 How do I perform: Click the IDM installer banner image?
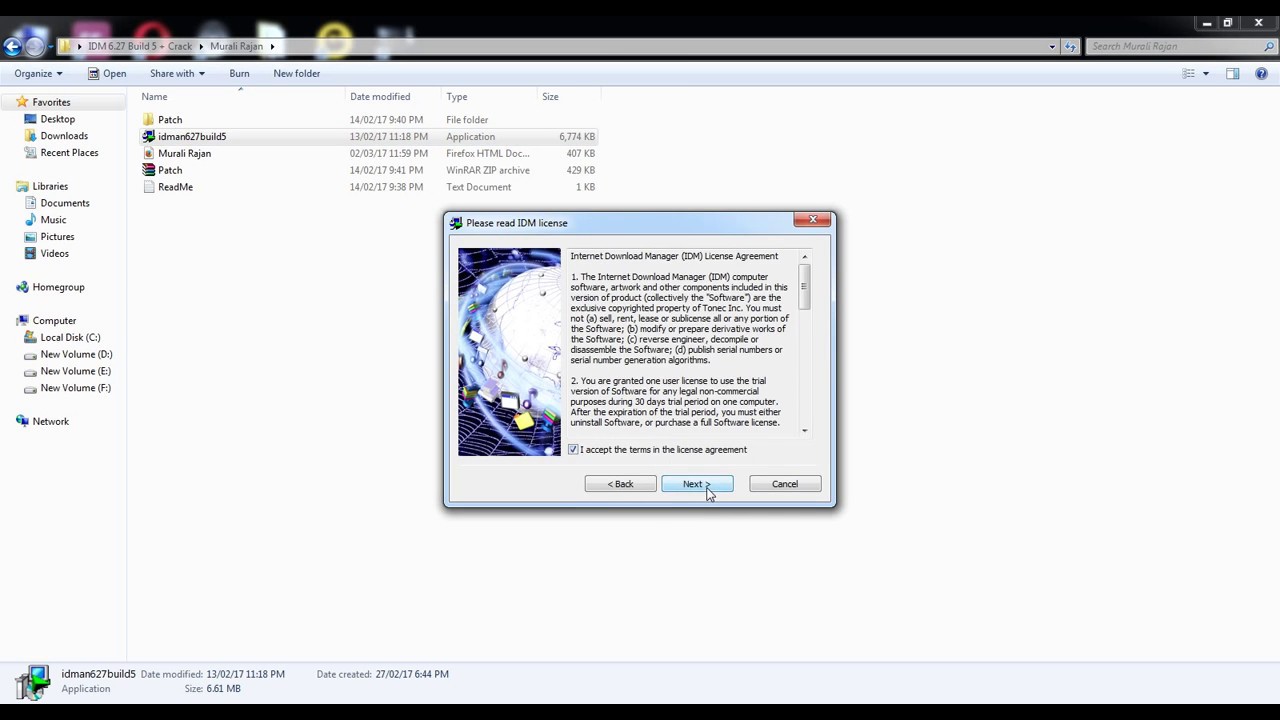pos(510,352)
